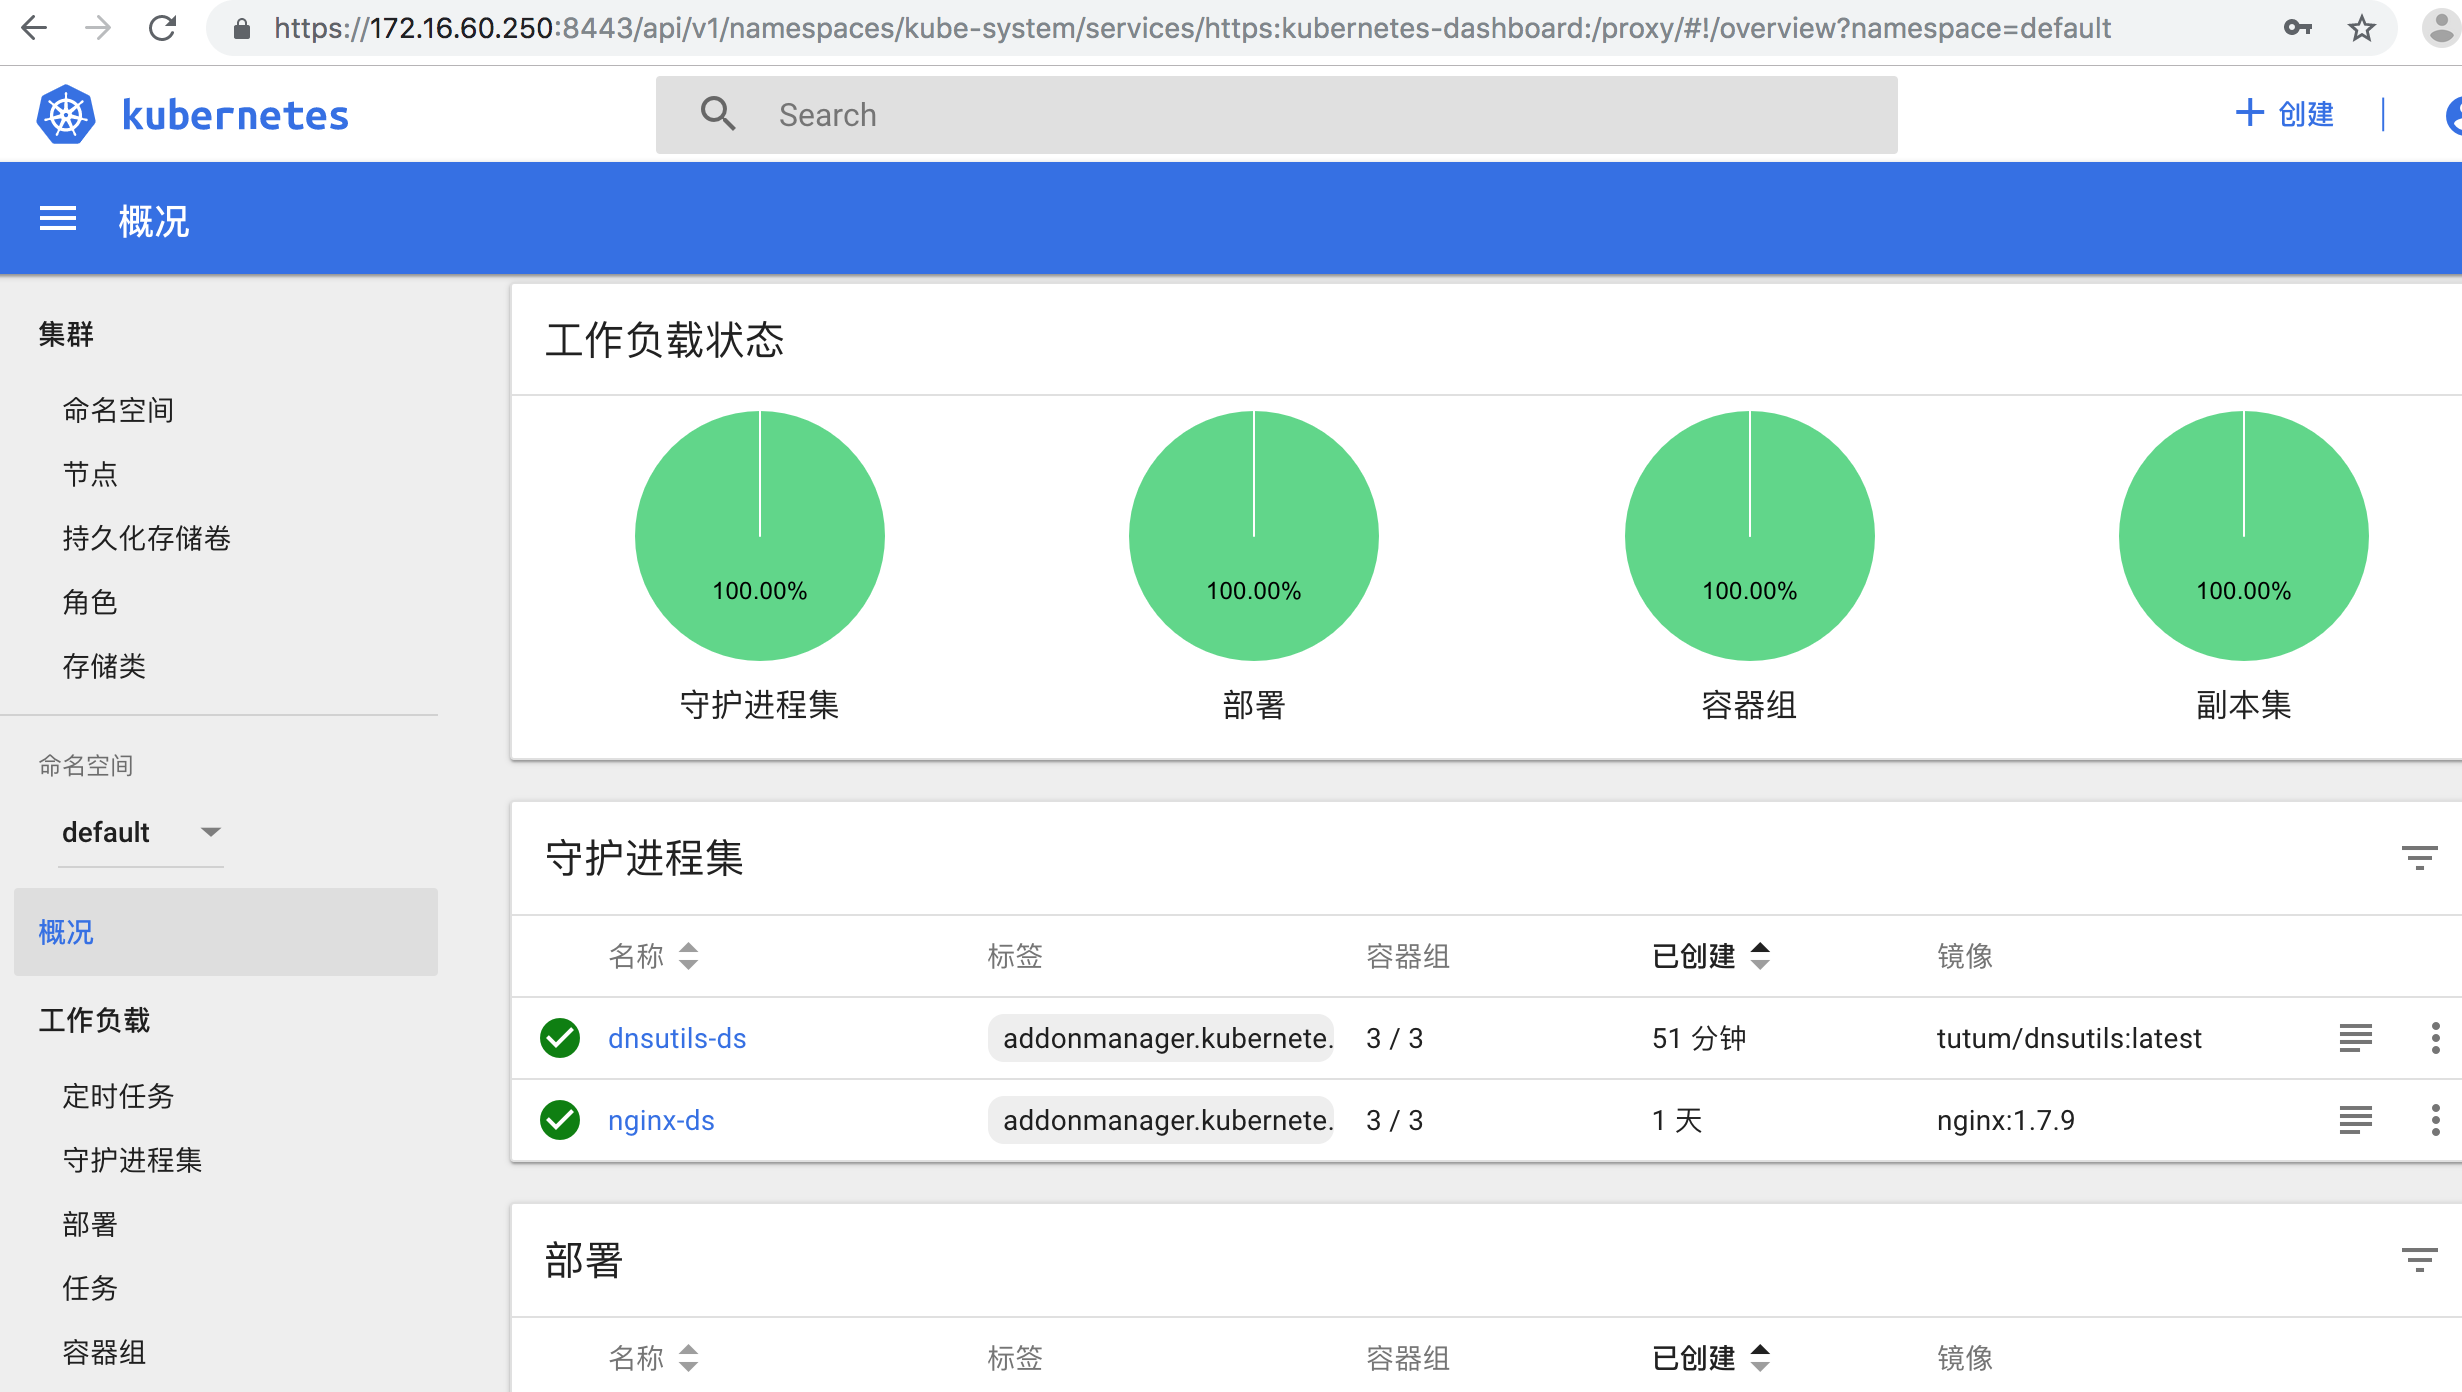Select 任务 in sidebar

[90, 1288]
